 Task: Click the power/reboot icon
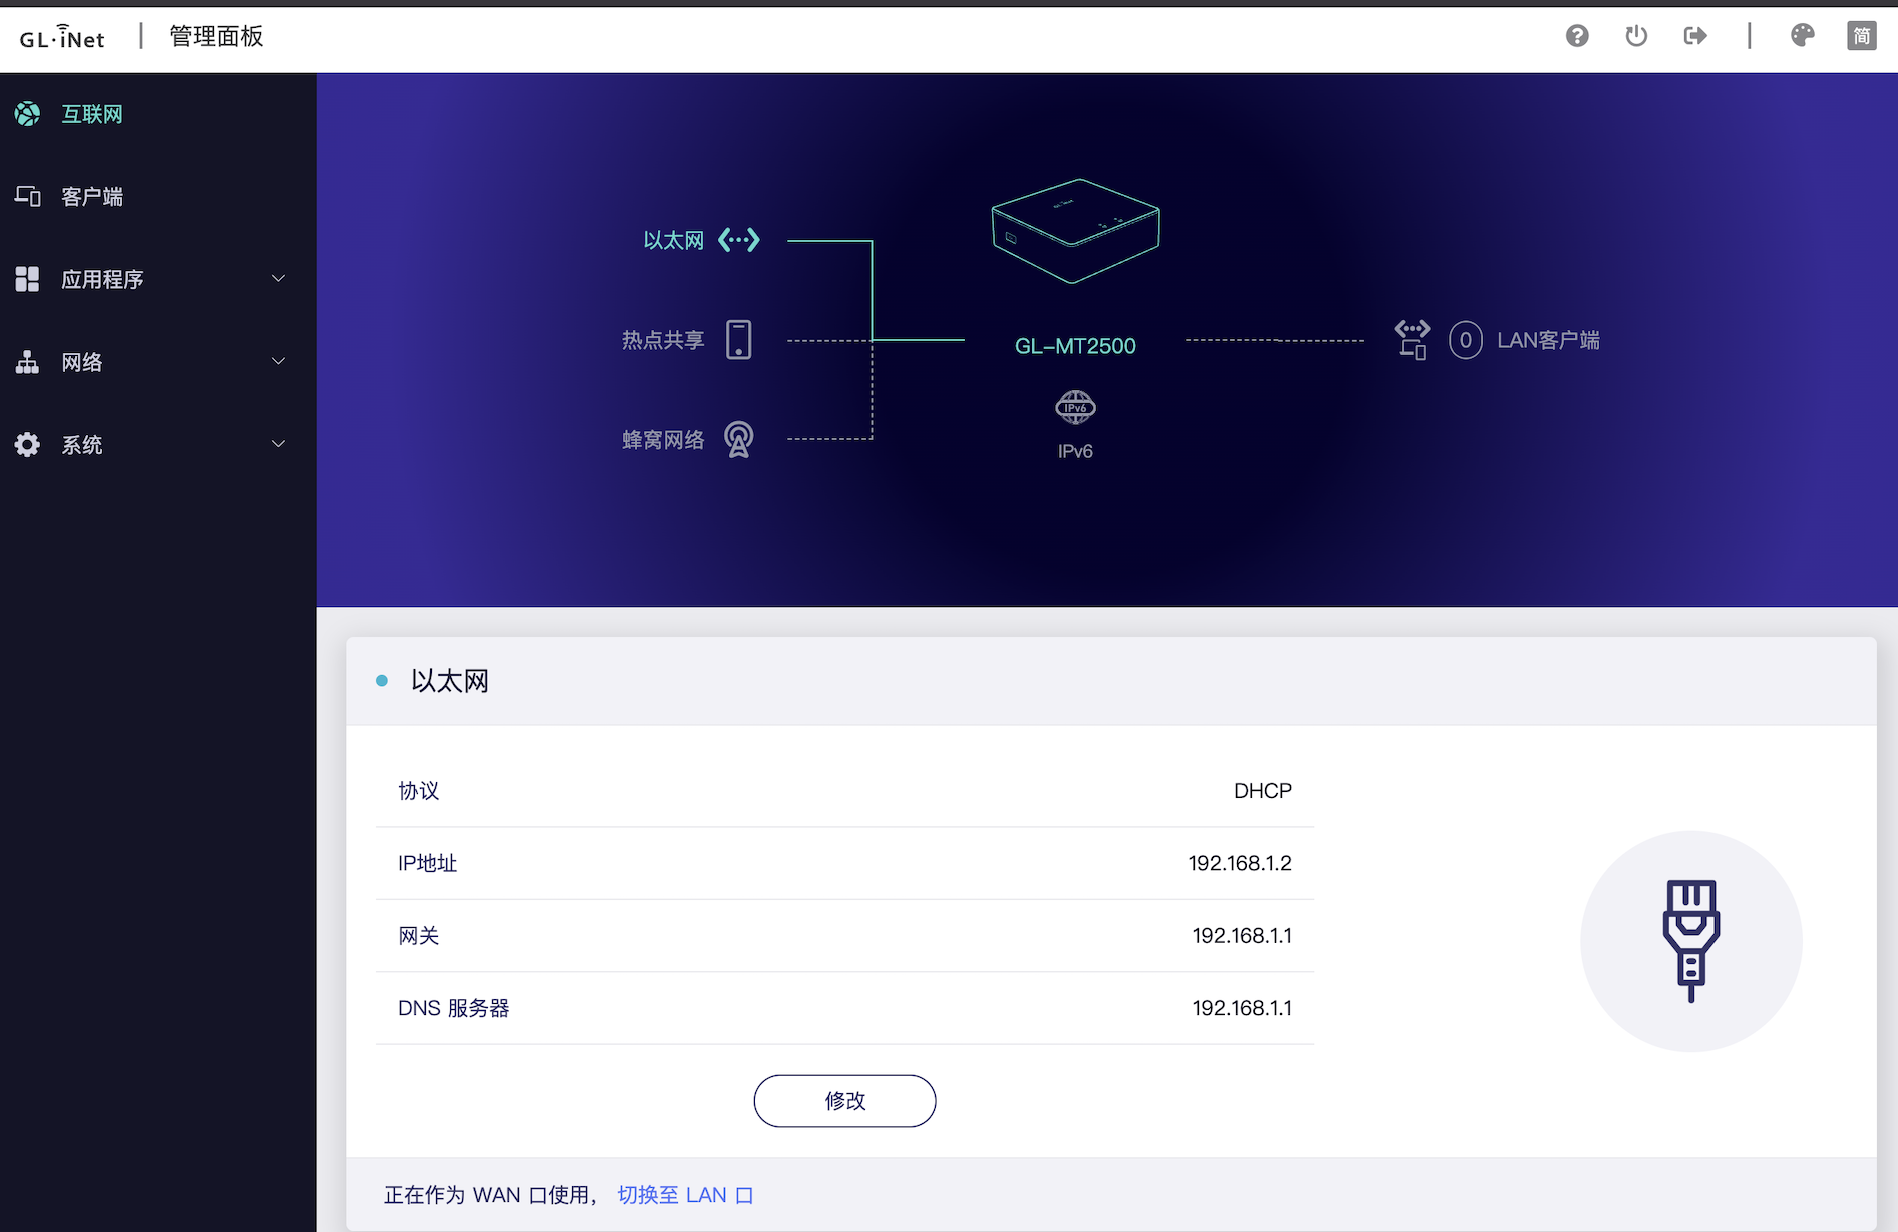[1636, 35]
